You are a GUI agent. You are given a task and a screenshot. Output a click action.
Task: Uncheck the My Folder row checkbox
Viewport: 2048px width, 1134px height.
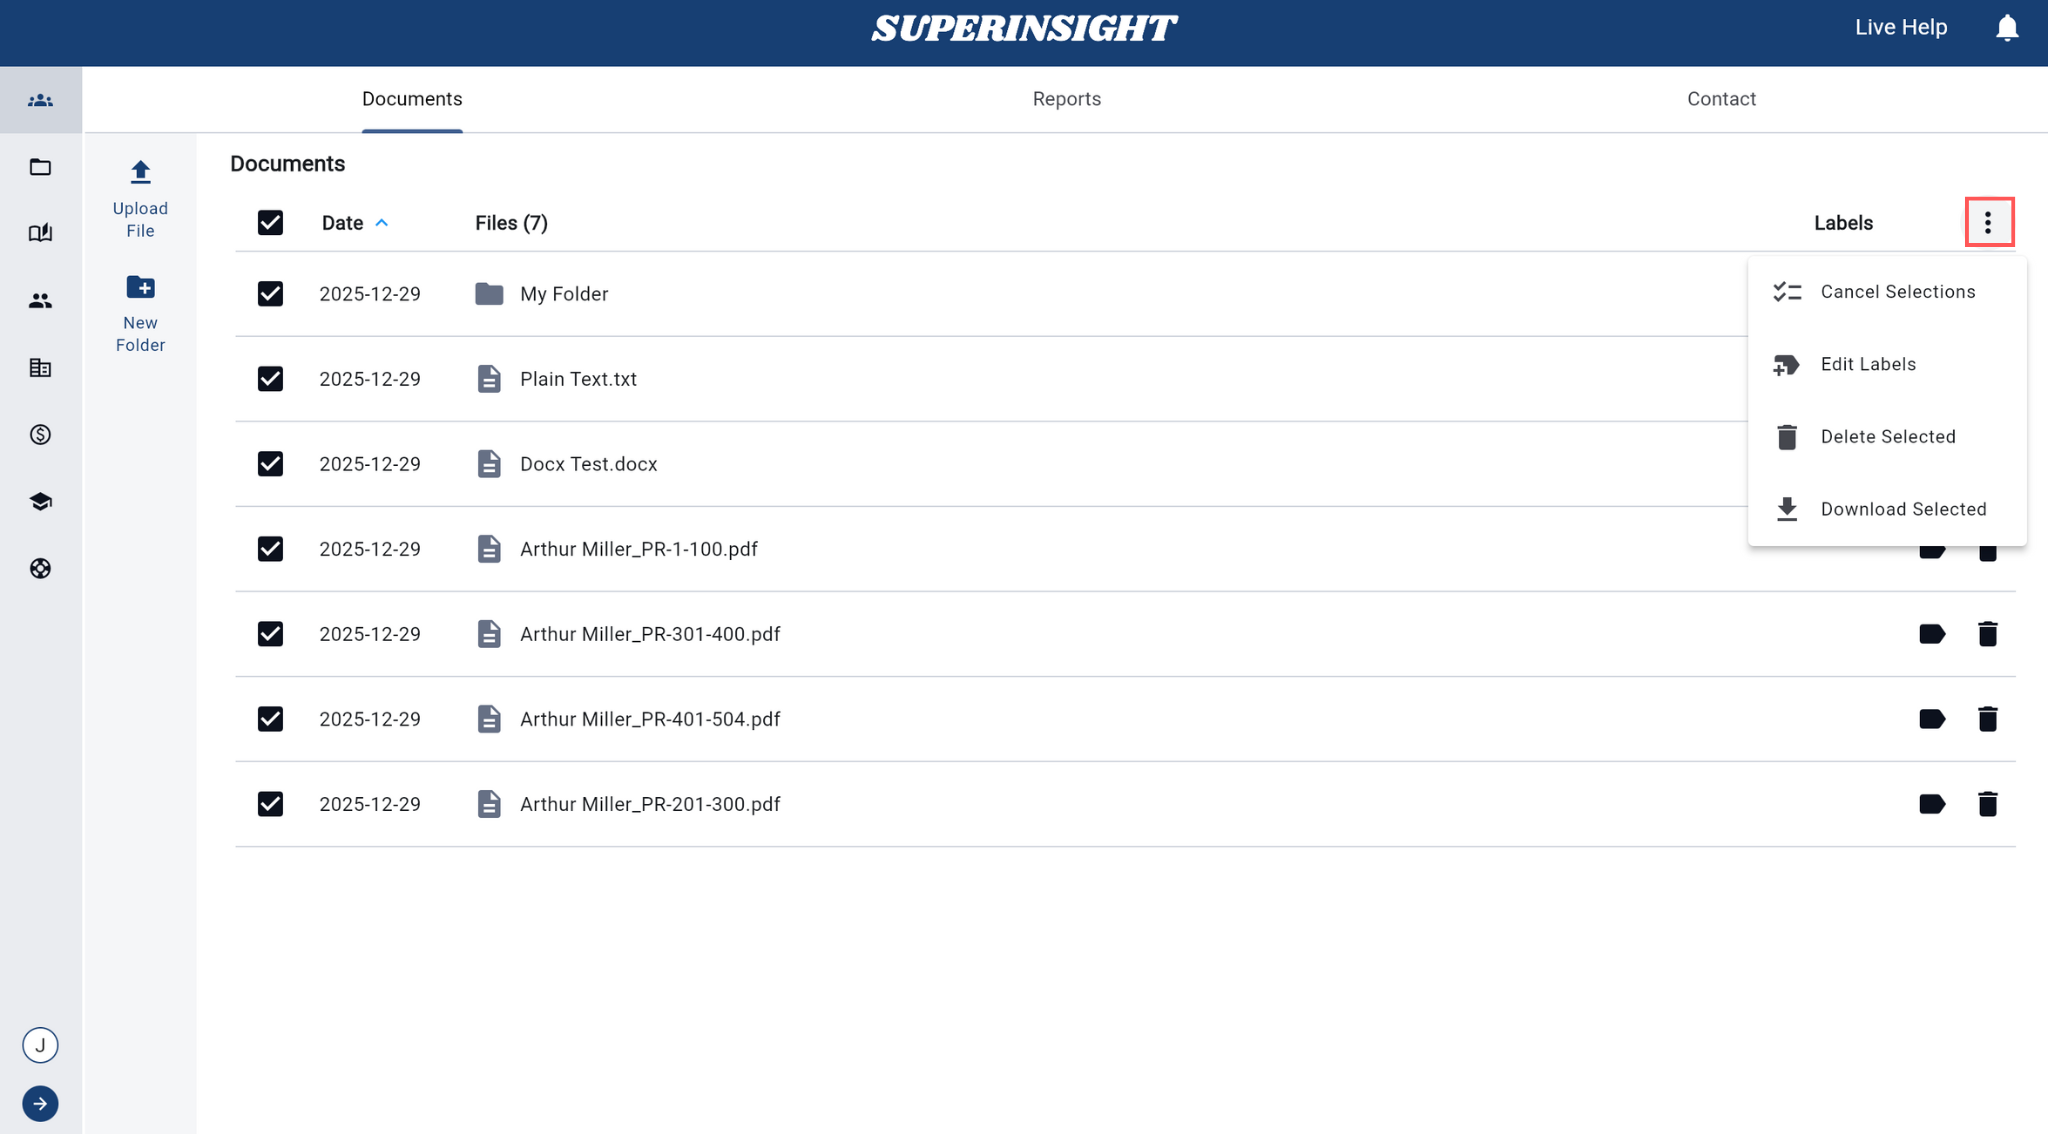(x=270, y=293)
